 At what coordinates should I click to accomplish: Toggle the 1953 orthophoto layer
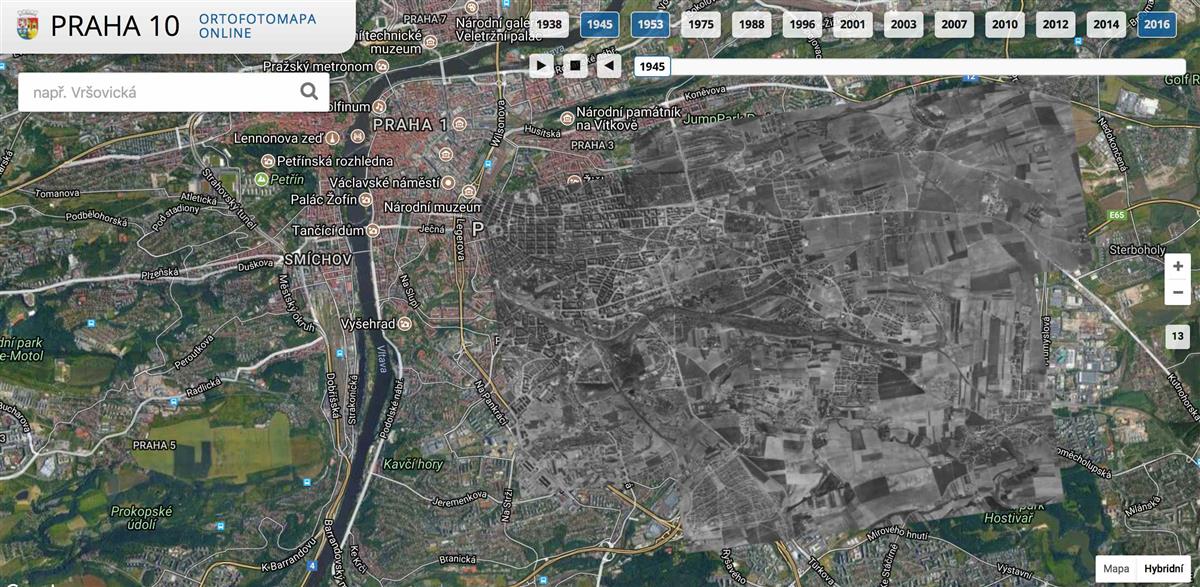(650, 25)
